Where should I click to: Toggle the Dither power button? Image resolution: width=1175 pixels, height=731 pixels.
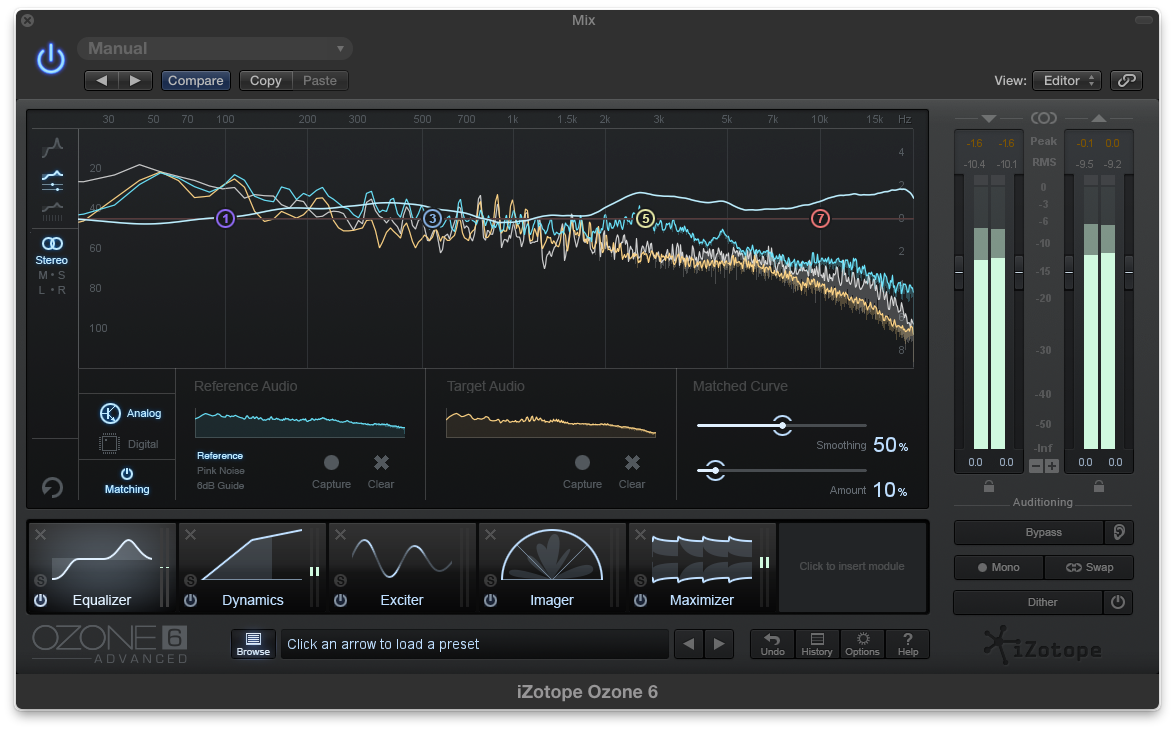pos(1118,602)
